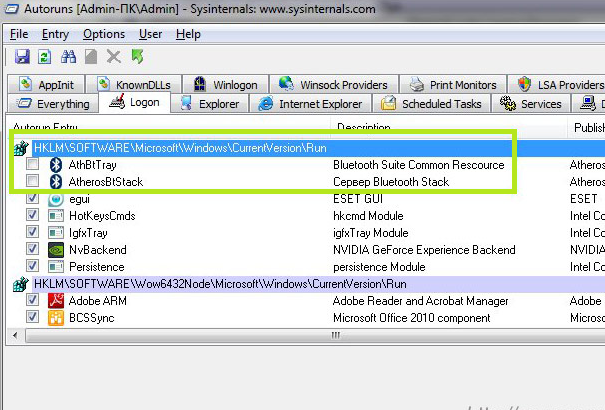Open the Winsock Providers tab

coord(333,84)
